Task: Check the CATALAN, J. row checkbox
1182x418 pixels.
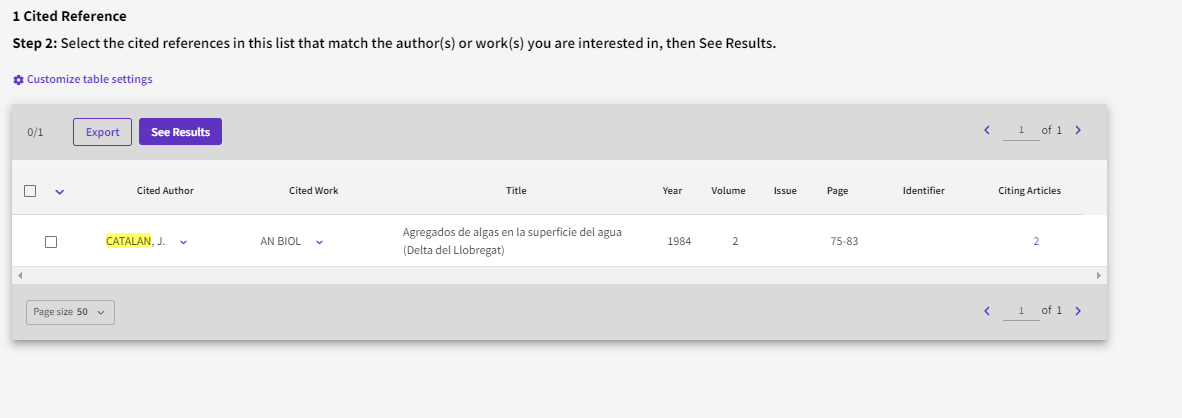Action: (51, 242)
